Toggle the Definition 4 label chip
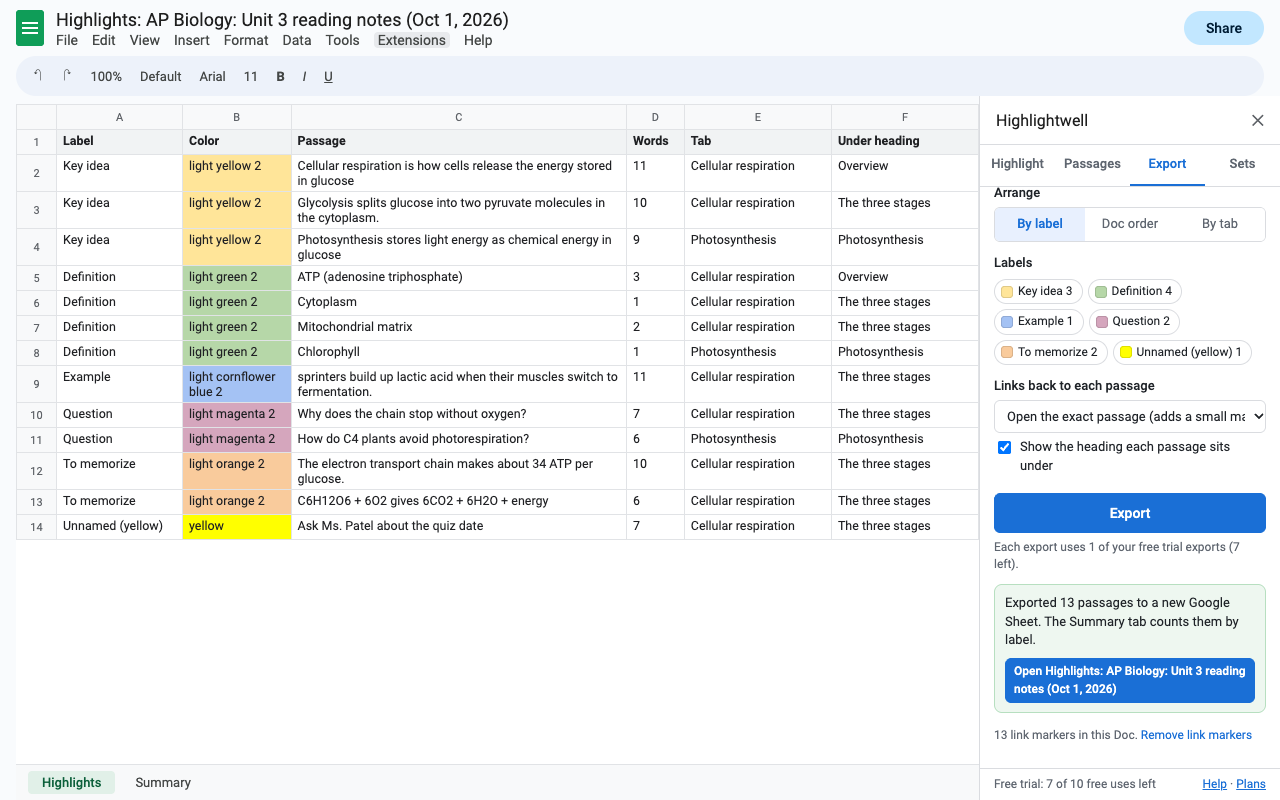Screen dimensions: 1280x800 coord(1134,292)
